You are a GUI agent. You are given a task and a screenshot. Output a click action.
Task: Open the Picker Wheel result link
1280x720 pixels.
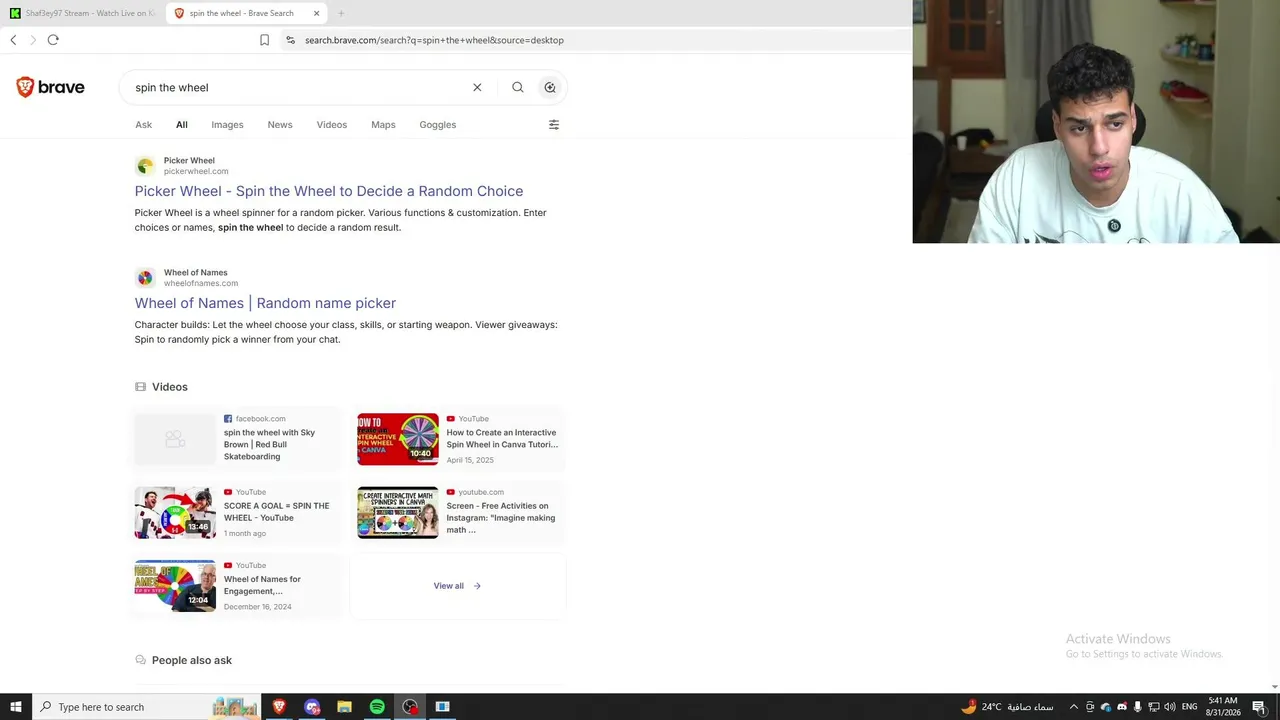tap(329, 191)
